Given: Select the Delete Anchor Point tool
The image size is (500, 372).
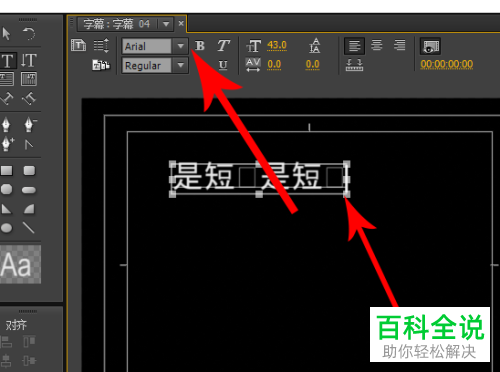Looking at the screenshot, I should 30,124.
